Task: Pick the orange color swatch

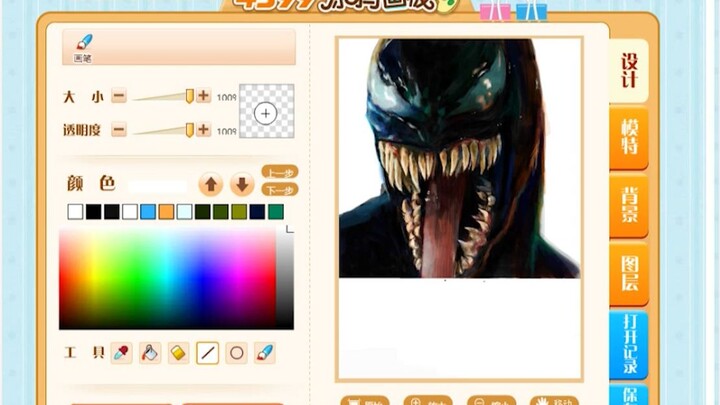Action: [166, 212]
